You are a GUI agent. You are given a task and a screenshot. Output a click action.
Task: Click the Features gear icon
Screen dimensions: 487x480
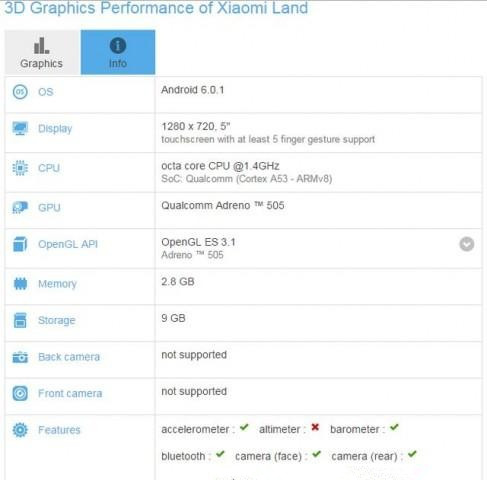(20, 430)
